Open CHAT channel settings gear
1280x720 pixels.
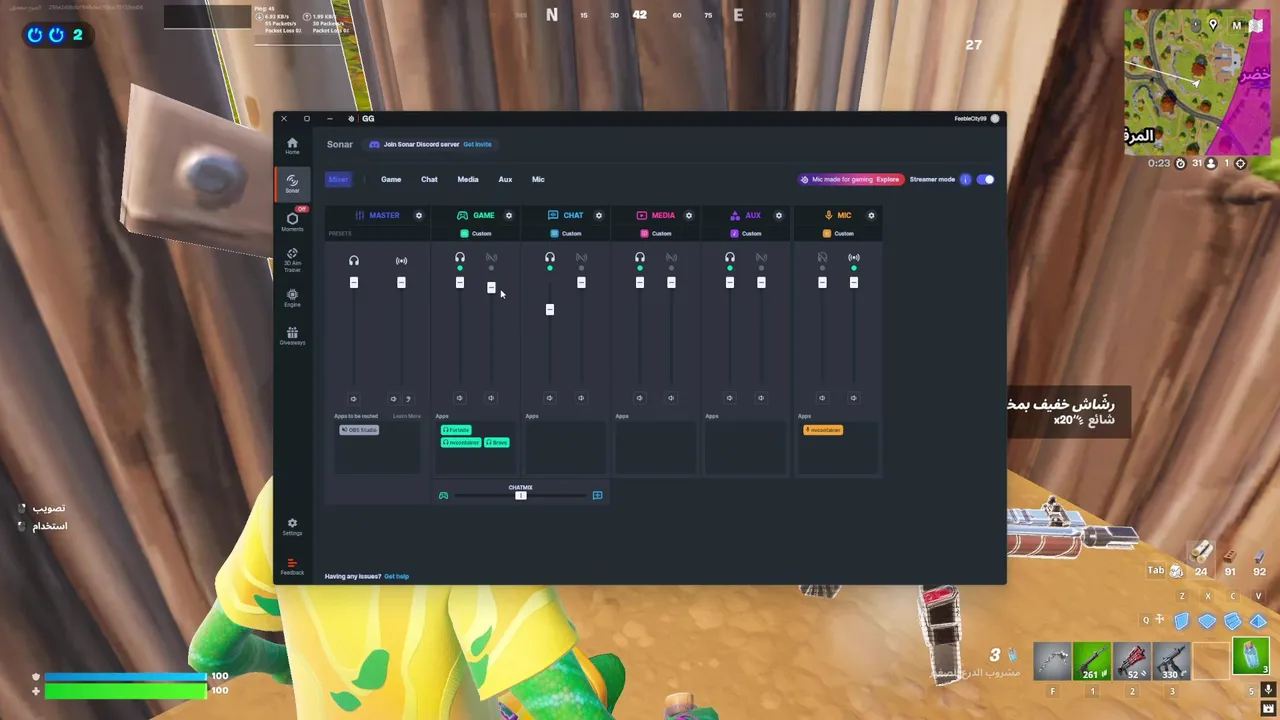(x=598, y=215)
